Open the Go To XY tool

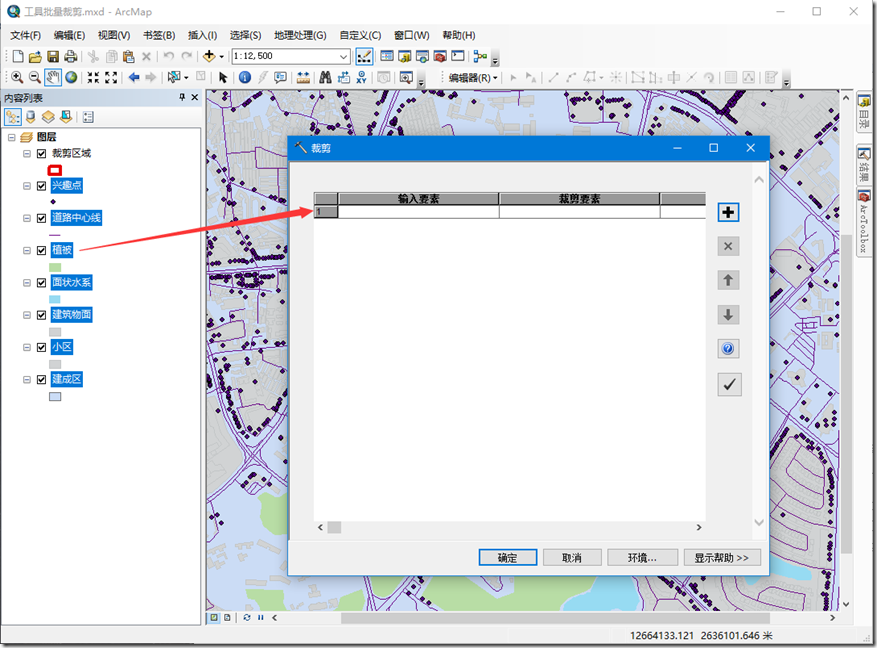361,77
